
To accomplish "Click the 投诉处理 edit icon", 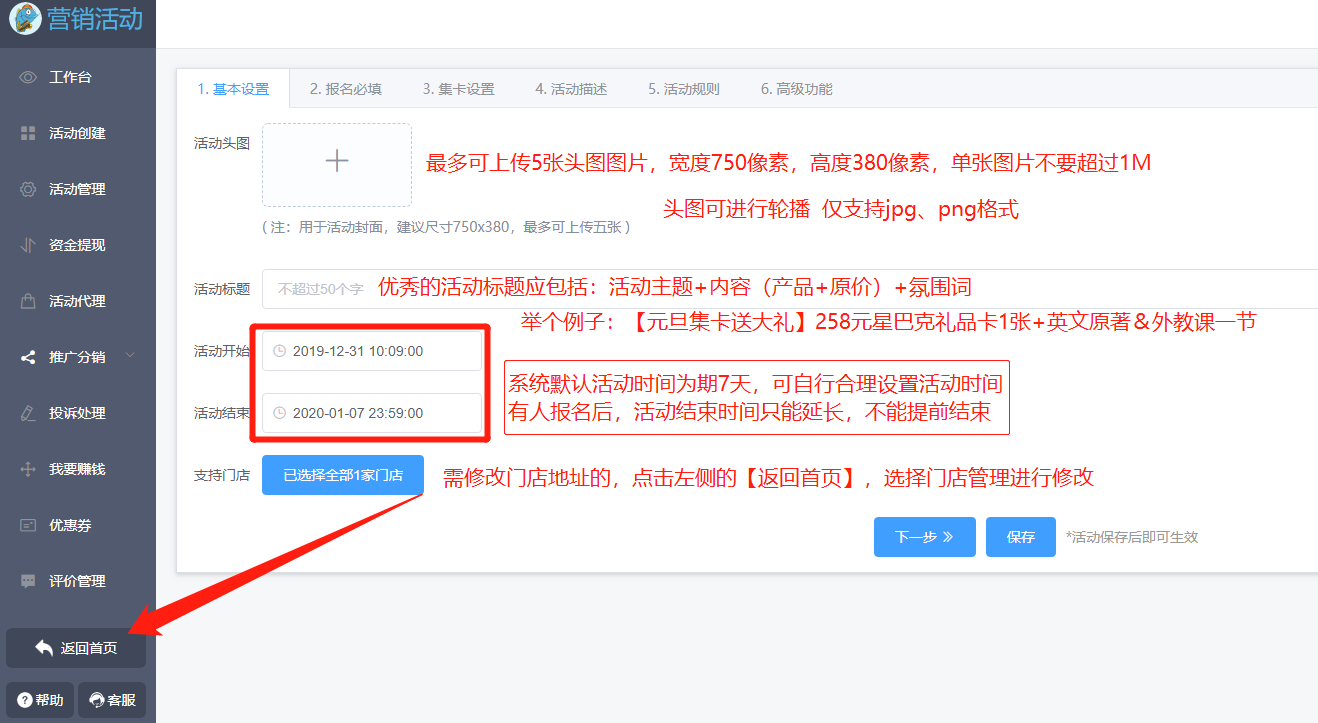I will point(28,413).
